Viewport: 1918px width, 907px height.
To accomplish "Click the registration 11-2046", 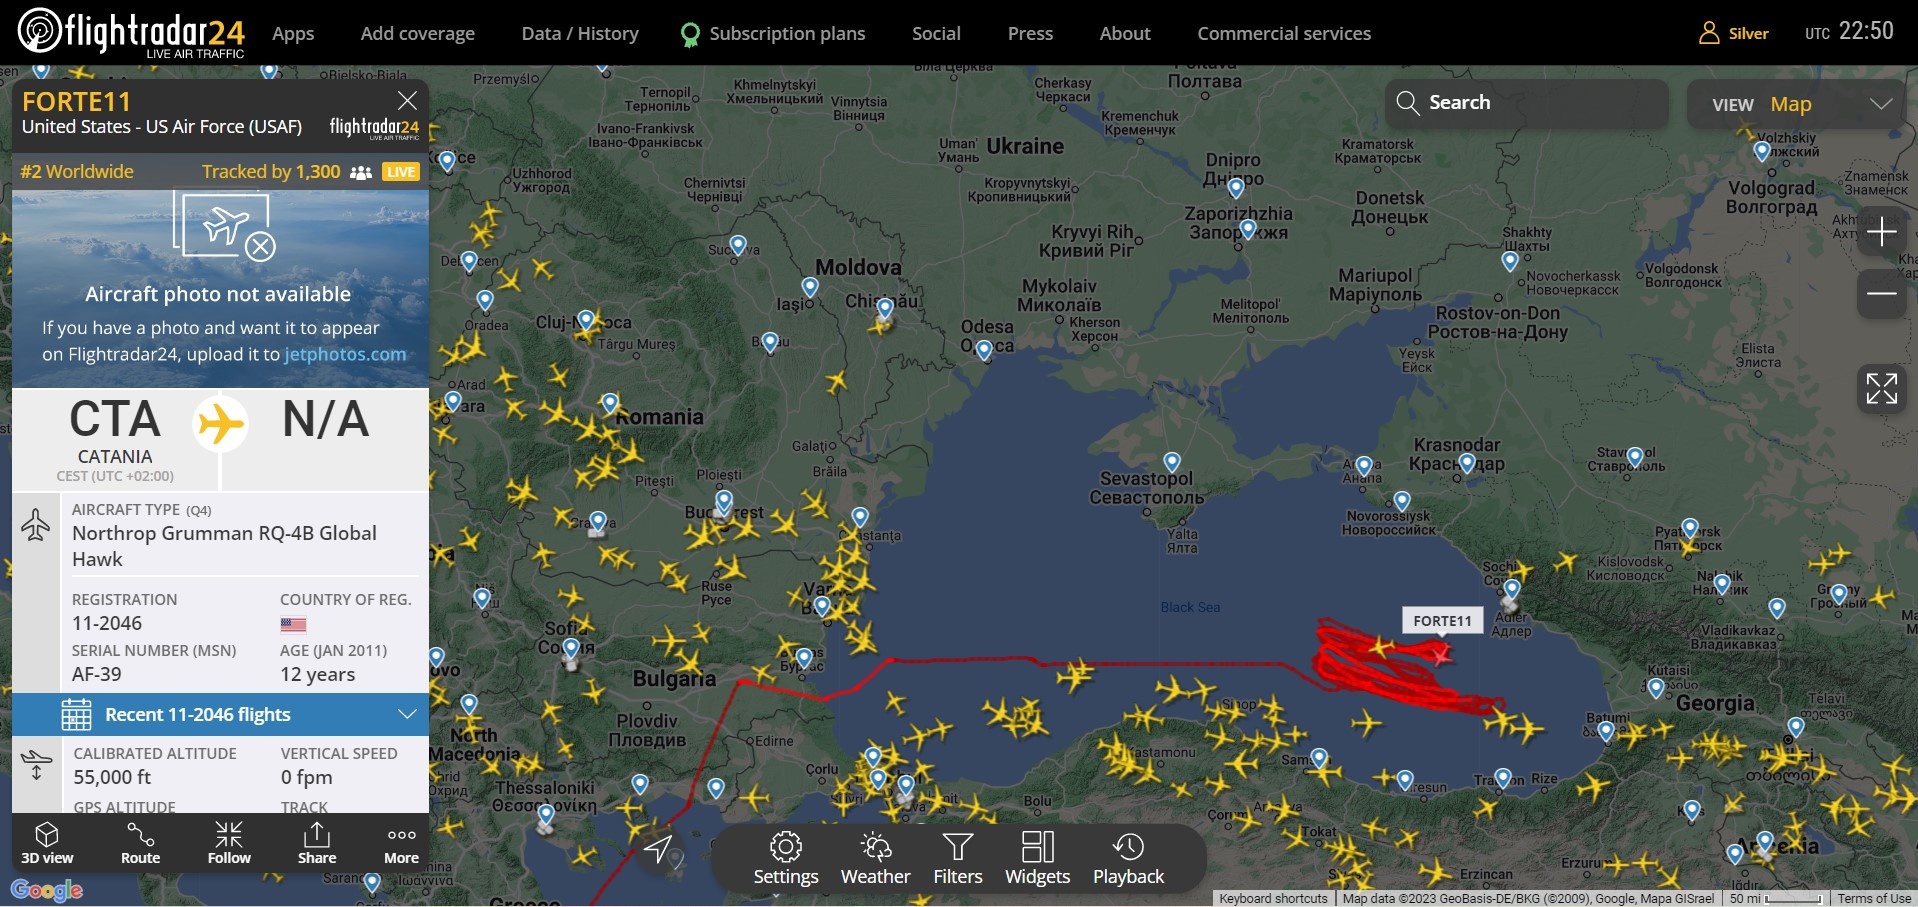I will click(x=107, y=623).
